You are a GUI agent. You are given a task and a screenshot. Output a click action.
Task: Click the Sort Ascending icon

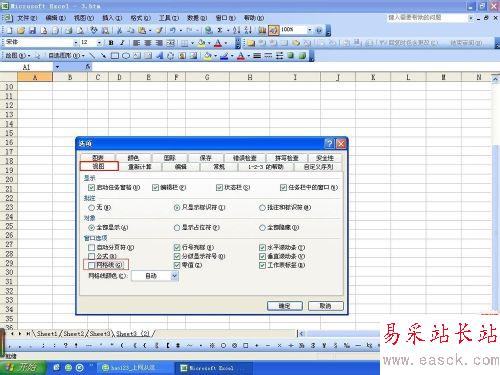[236, 30]
